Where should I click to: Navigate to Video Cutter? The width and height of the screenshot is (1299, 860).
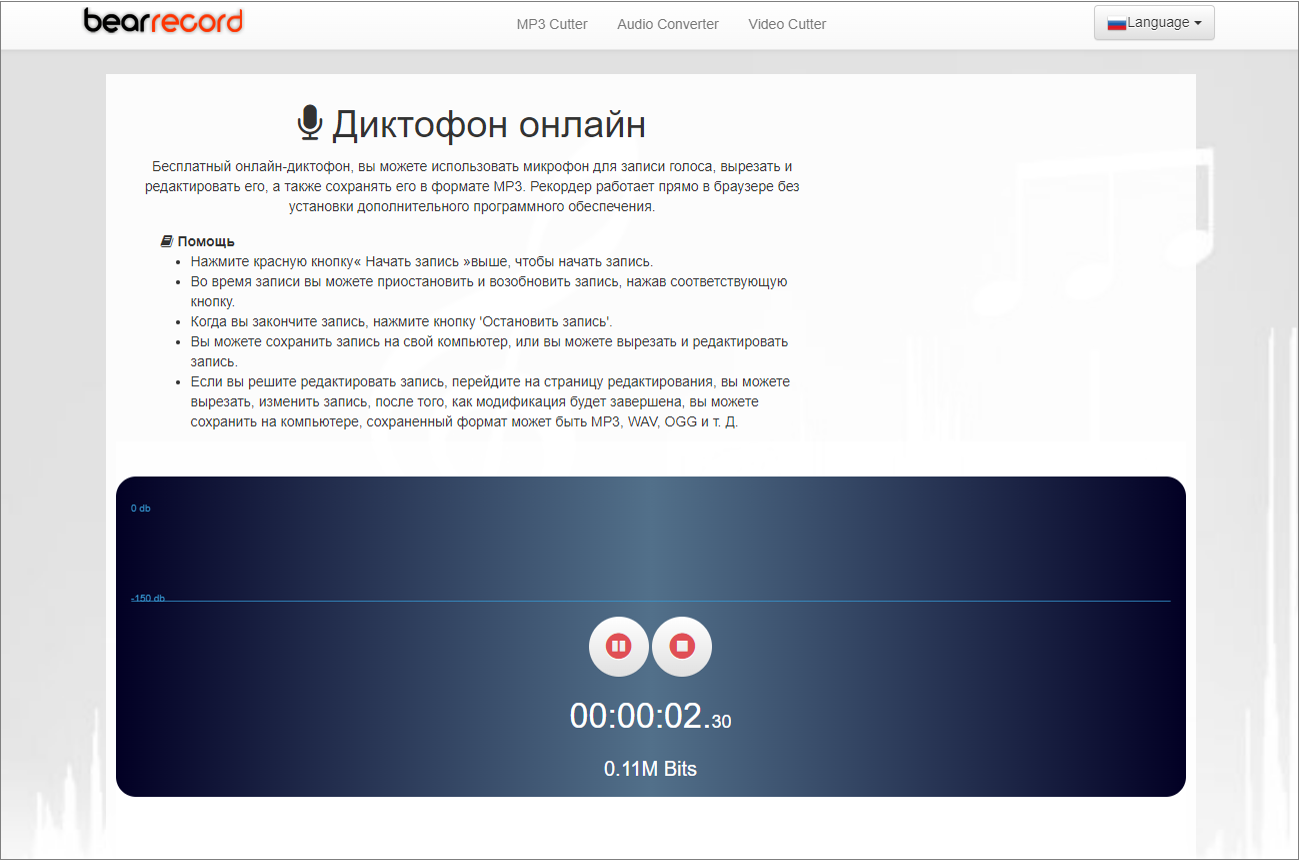coord(787,24)
